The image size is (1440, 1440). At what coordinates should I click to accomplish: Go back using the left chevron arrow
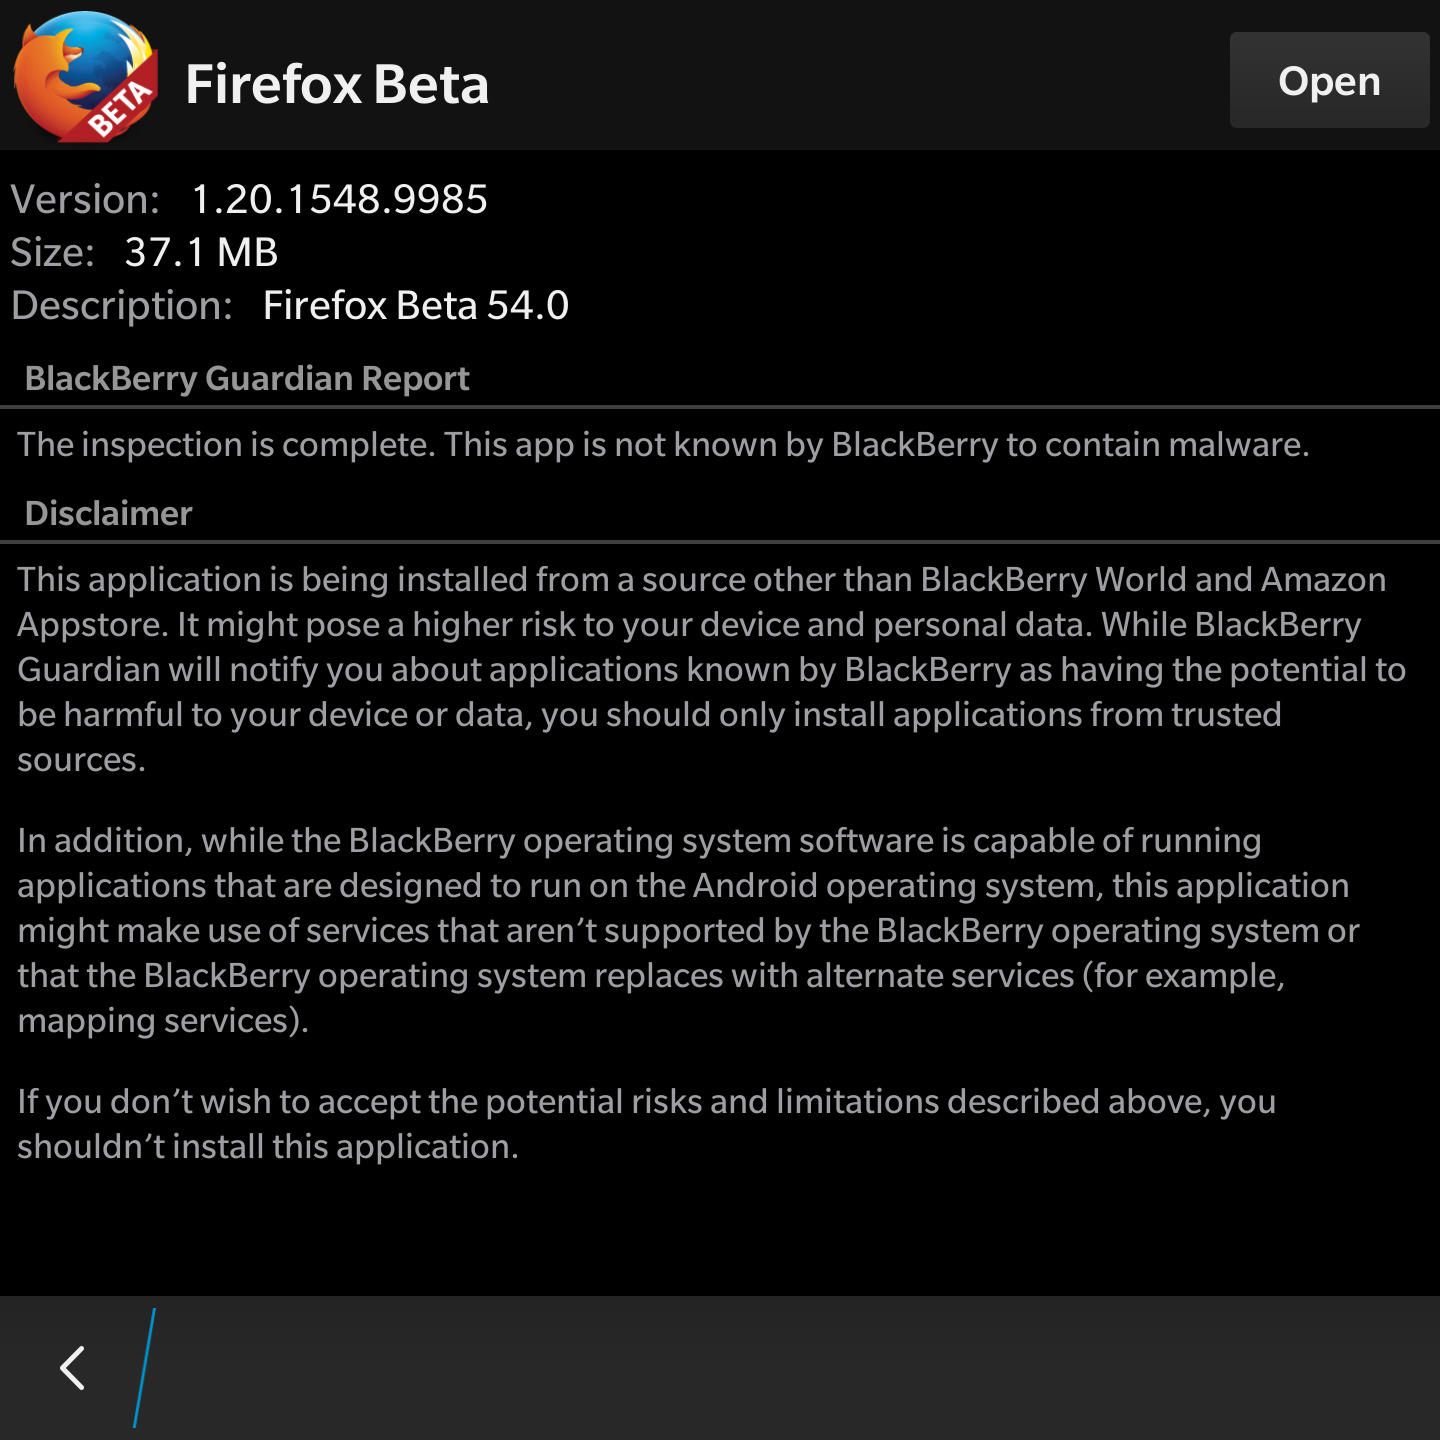pyautogui.click(x=72, y=1367)
